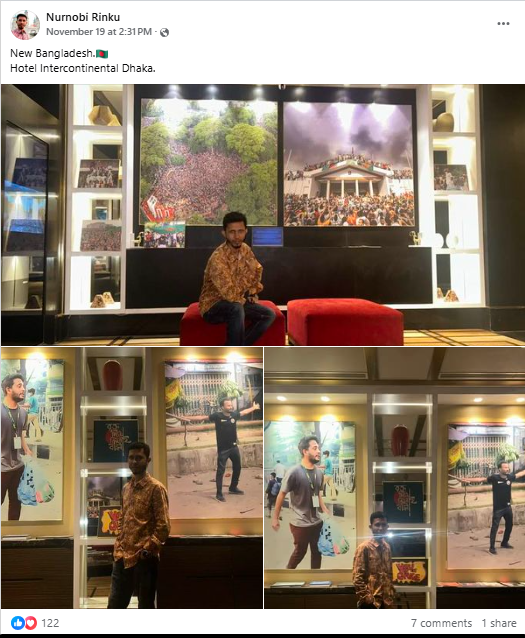
Task: Click the smoky building poster in top photo
Action: click(349, 164)
